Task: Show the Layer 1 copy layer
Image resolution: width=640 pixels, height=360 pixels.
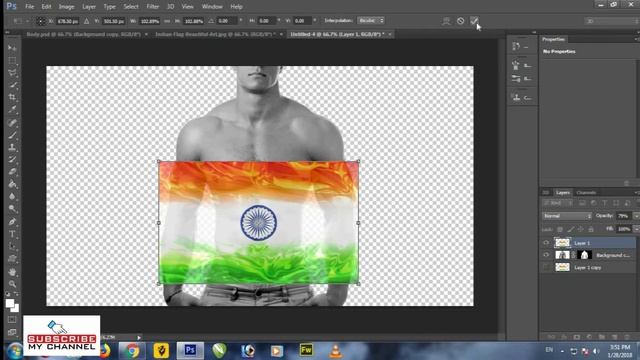Action: pos(546,267)
